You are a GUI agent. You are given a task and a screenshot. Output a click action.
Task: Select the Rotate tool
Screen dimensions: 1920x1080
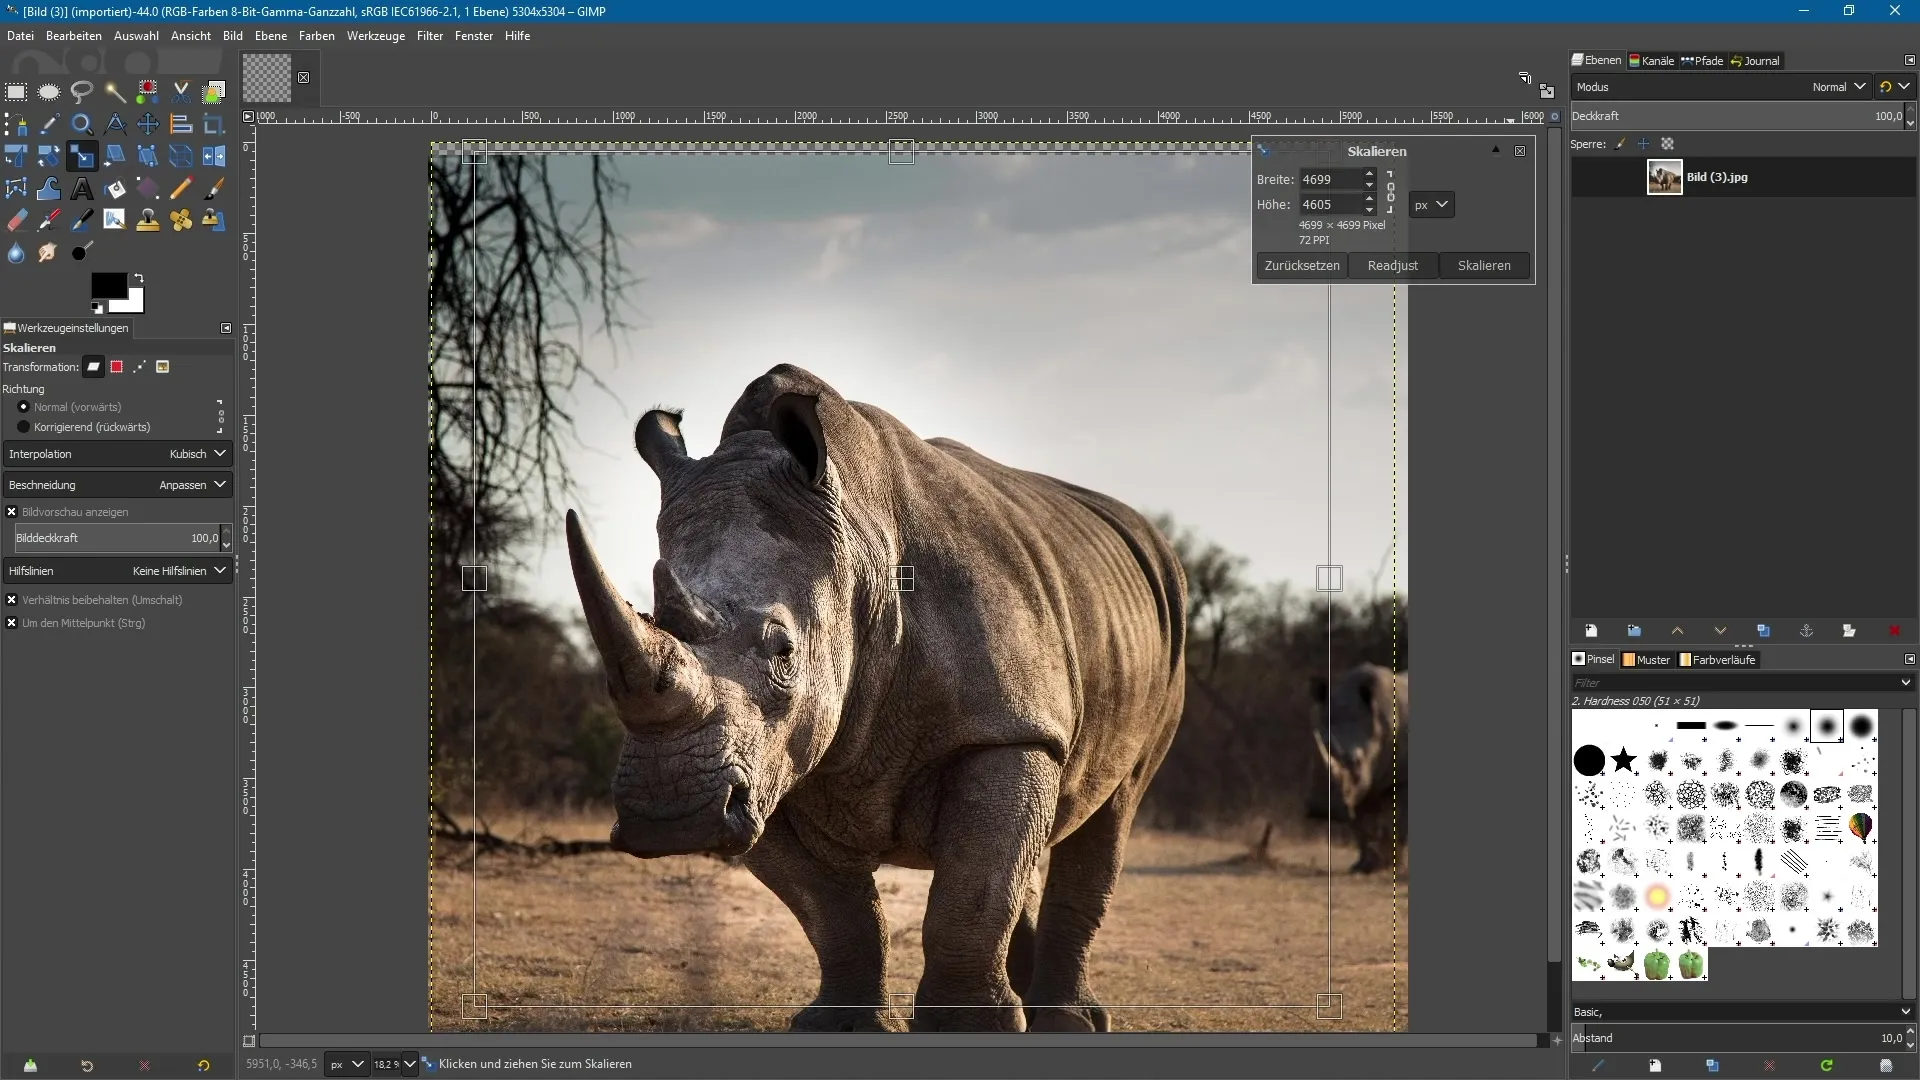tap(49, 156)
